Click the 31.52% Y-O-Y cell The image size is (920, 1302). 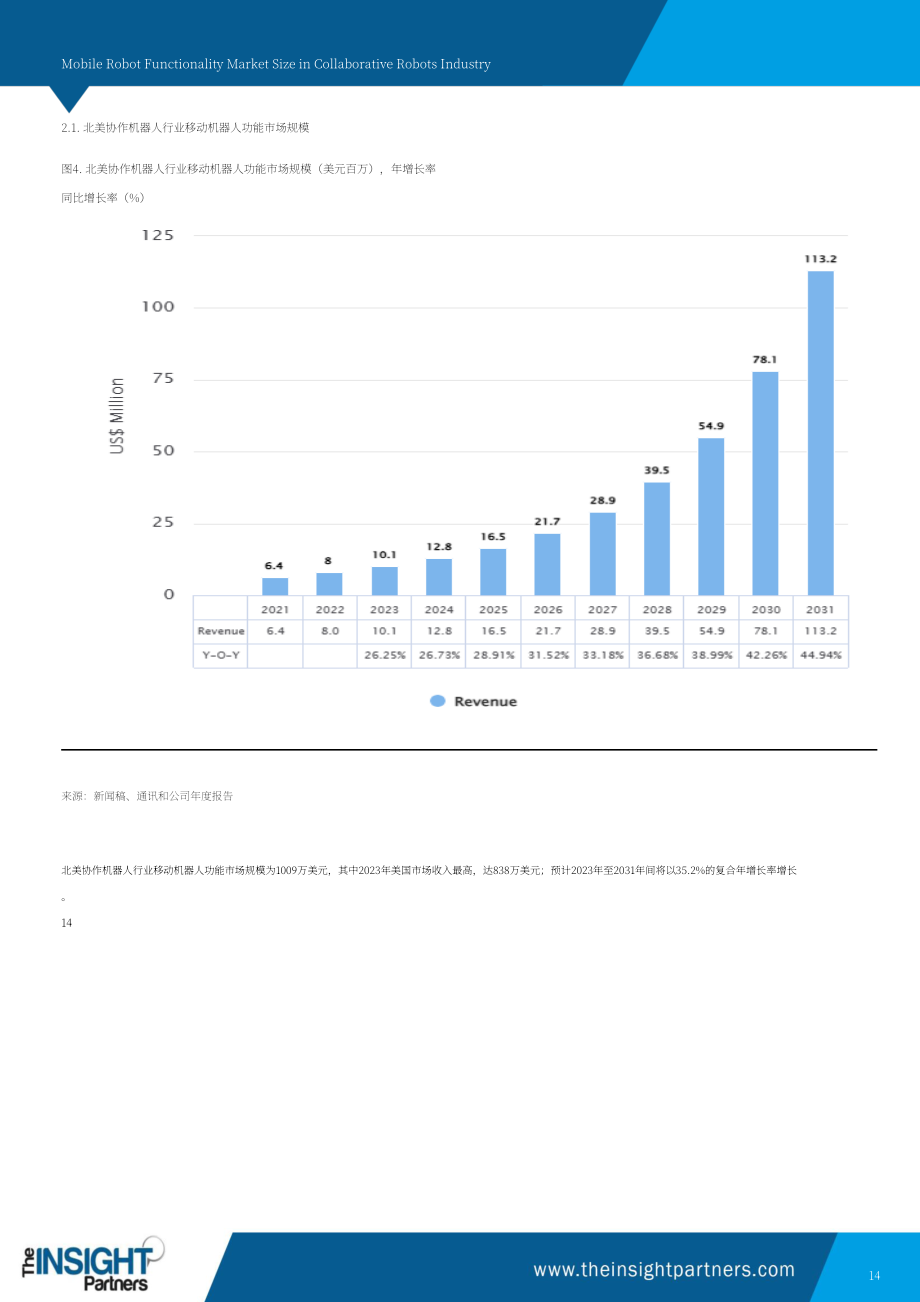[x=548, y=656]
